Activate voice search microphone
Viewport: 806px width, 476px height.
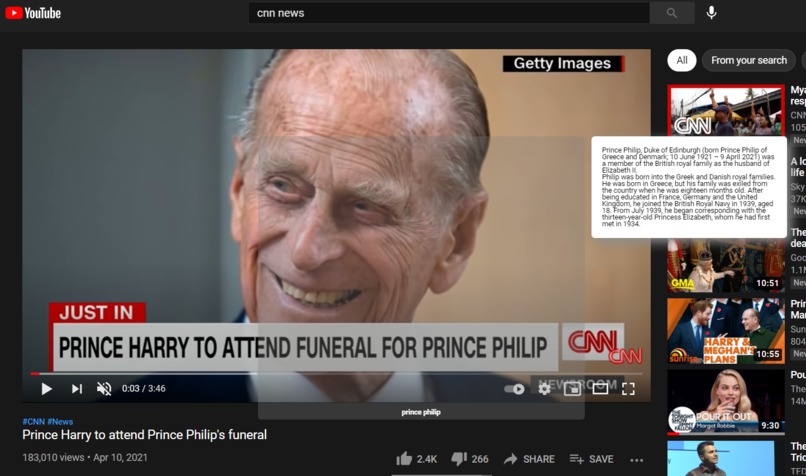[711, 12]
